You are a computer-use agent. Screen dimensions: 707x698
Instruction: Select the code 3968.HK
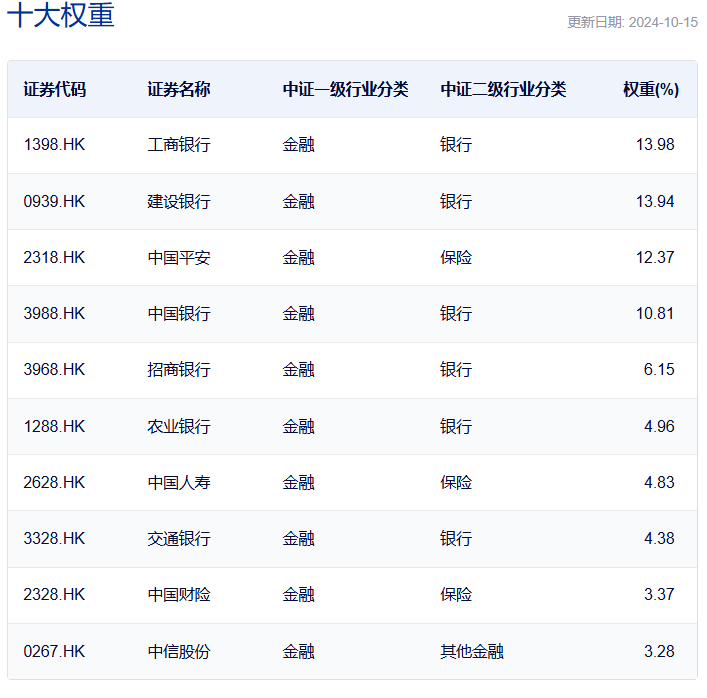54,369
